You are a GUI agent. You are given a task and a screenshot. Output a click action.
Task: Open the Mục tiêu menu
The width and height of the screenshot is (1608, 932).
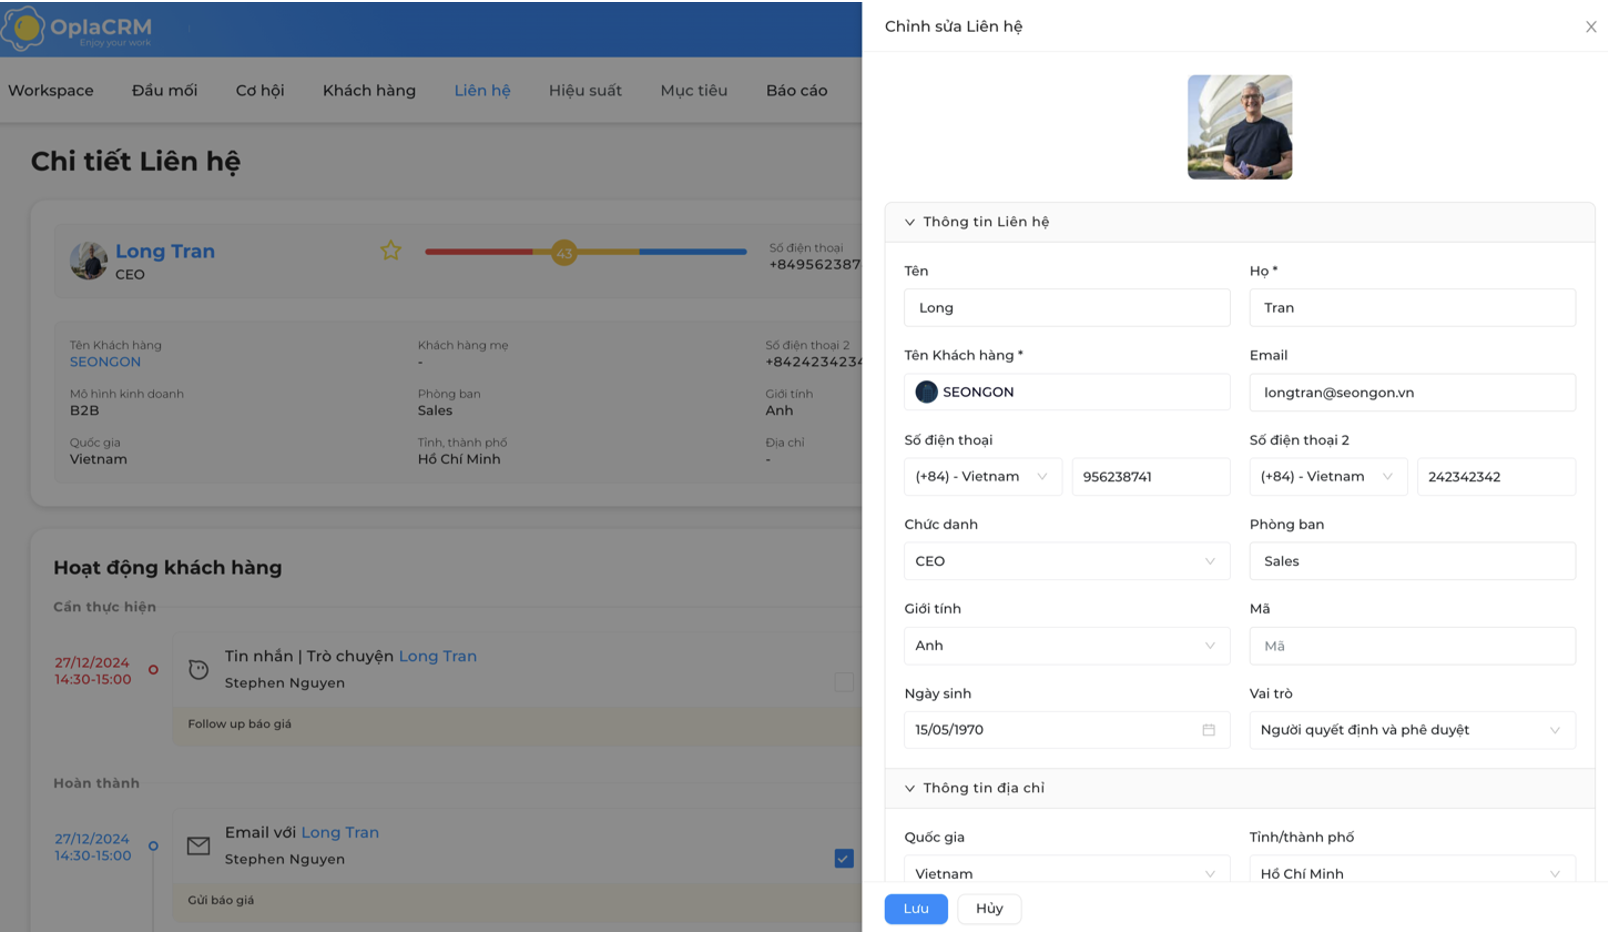pos(694,90)
